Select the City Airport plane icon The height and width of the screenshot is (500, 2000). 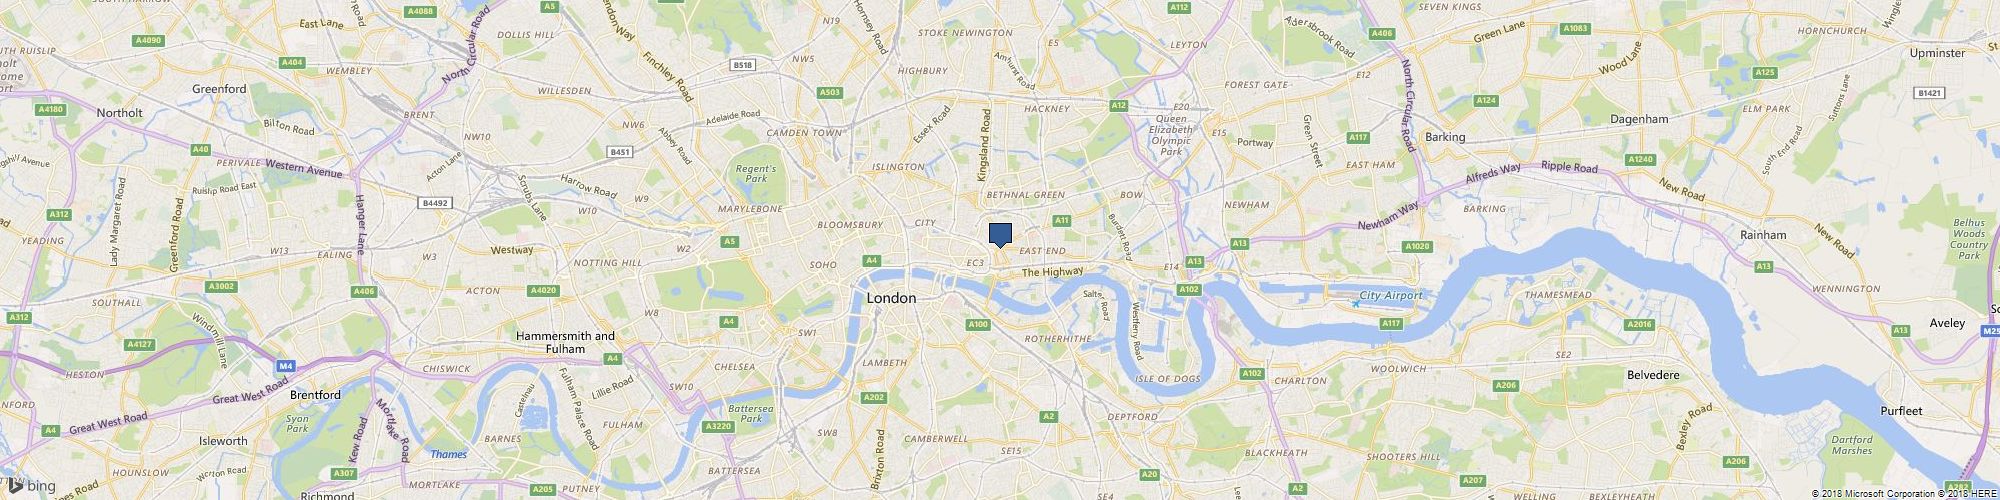[1355, 303]
